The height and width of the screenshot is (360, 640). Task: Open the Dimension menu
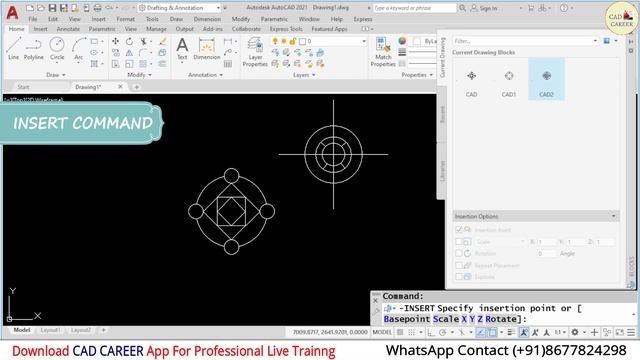(207, 19)
